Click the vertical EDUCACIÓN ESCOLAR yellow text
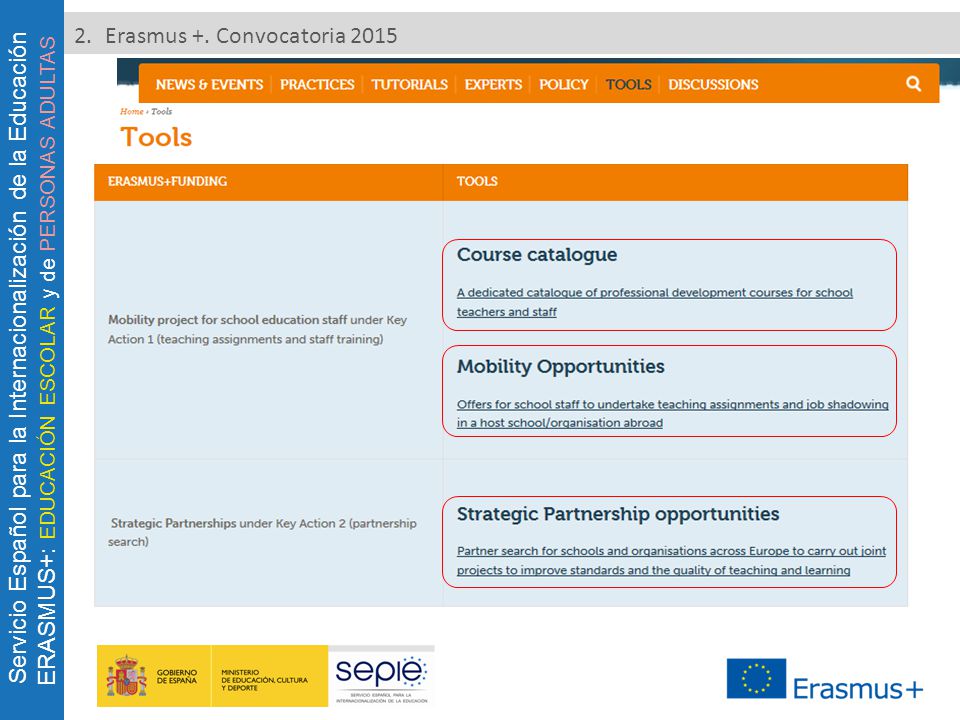Image resolution: width=960 pixels, height=720 pixels. [47, 422]
